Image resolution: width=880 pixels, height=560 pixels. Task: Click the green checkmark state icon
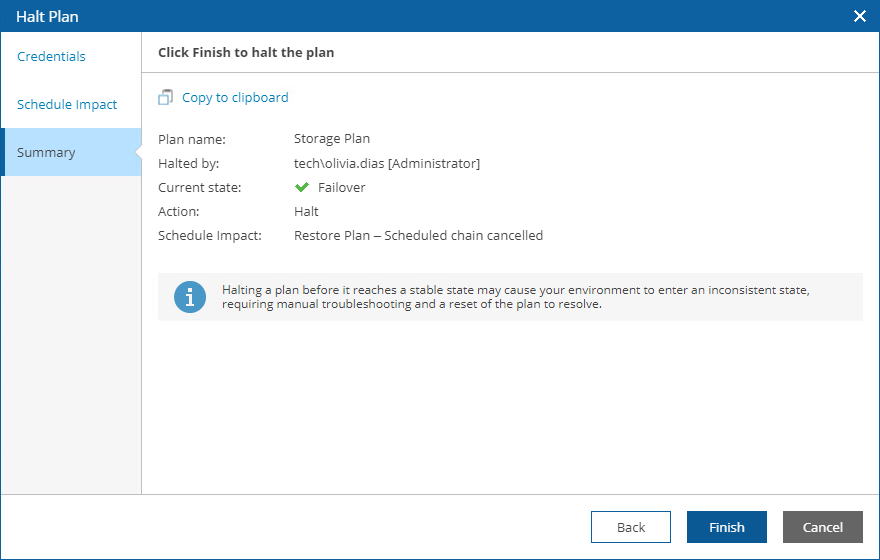pyautogui.click(x=302, y=187)
